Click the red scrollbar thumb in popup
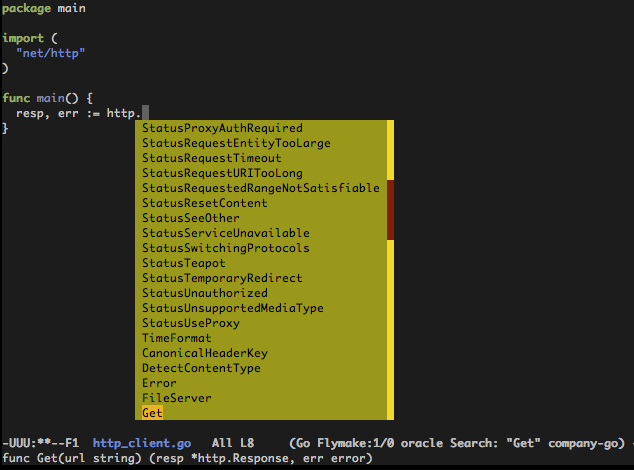634x470 pixels. (x=390, y=210)
